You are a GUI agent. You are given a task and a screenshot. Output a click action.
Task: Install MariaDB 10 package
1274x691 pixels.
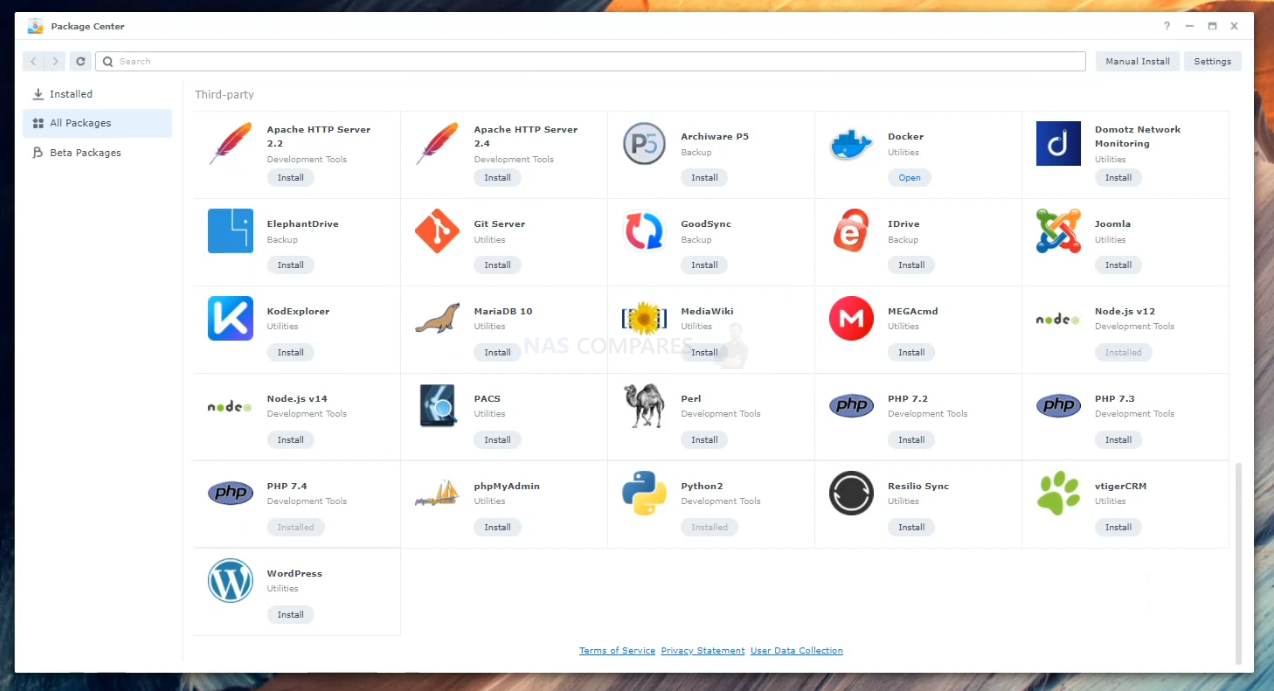498,352
